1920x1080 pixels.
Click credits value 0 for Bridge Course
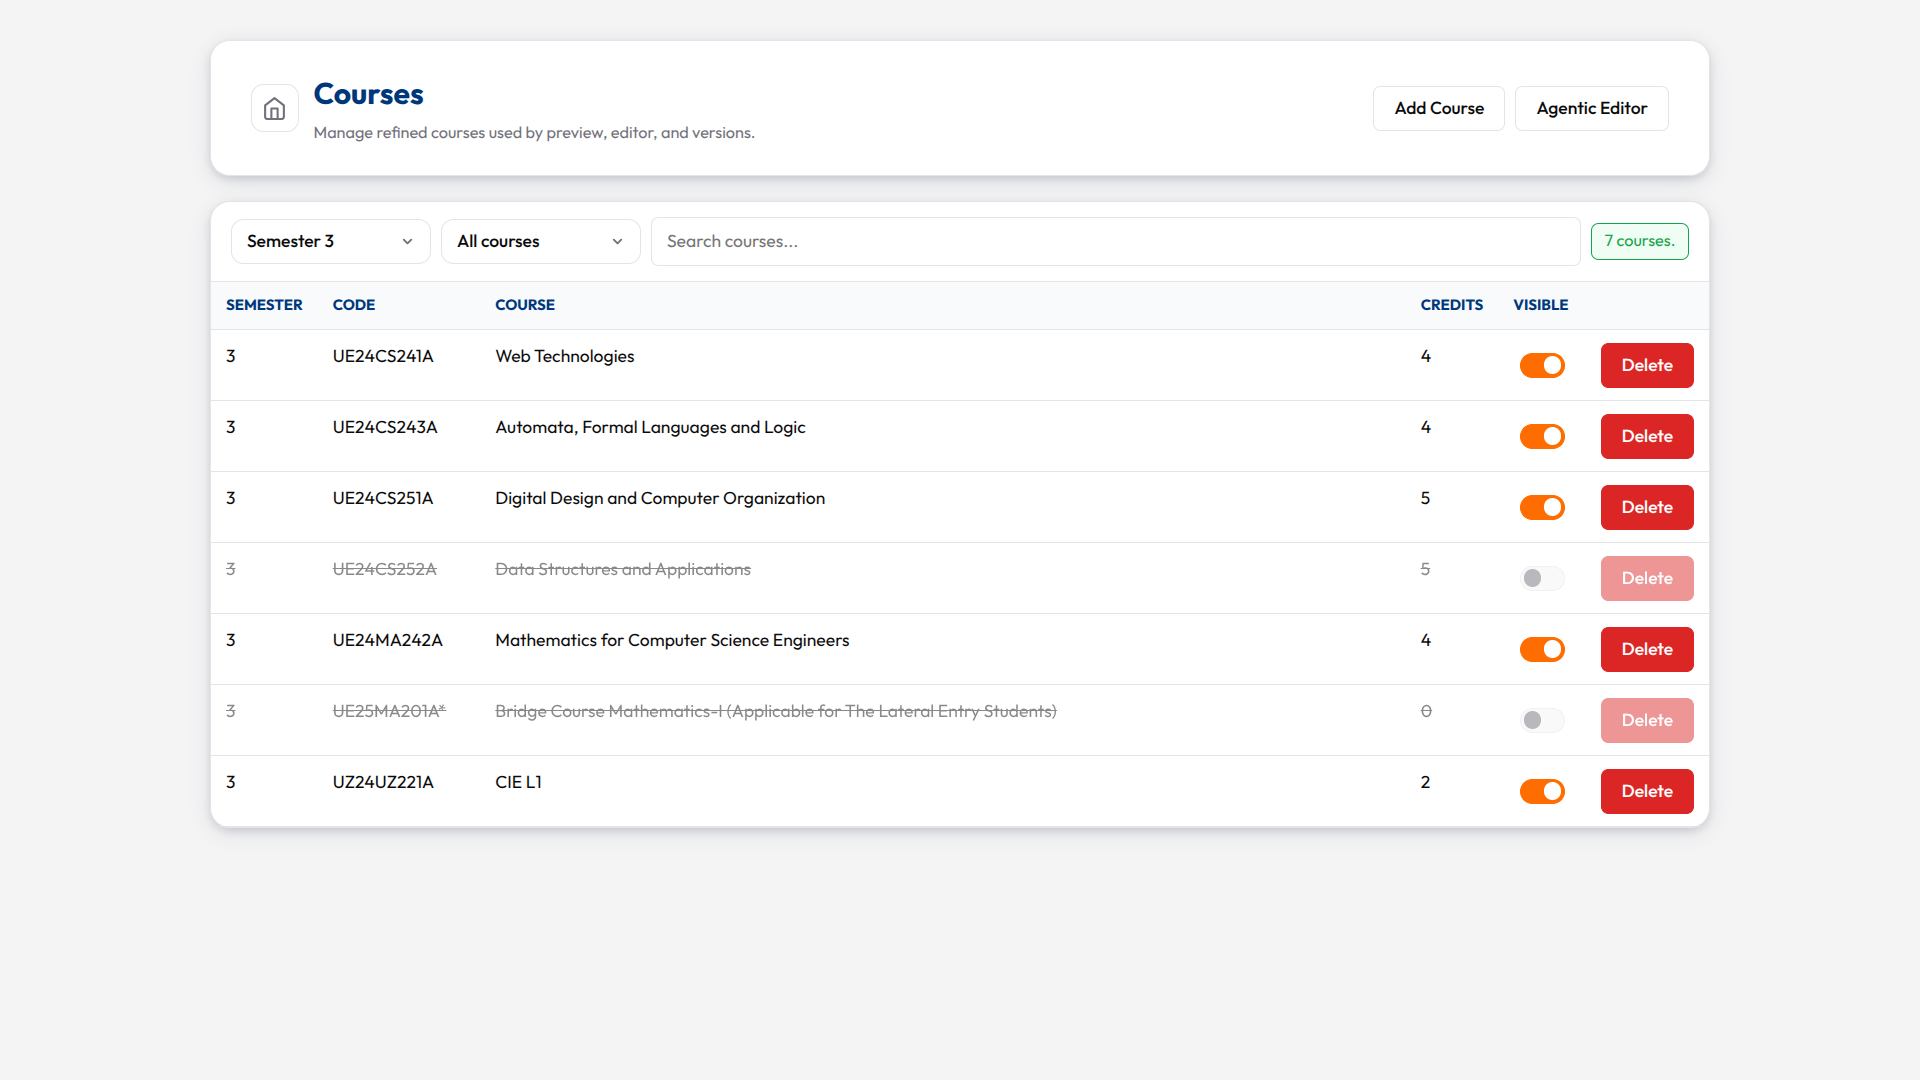(x=1426, y=711)
